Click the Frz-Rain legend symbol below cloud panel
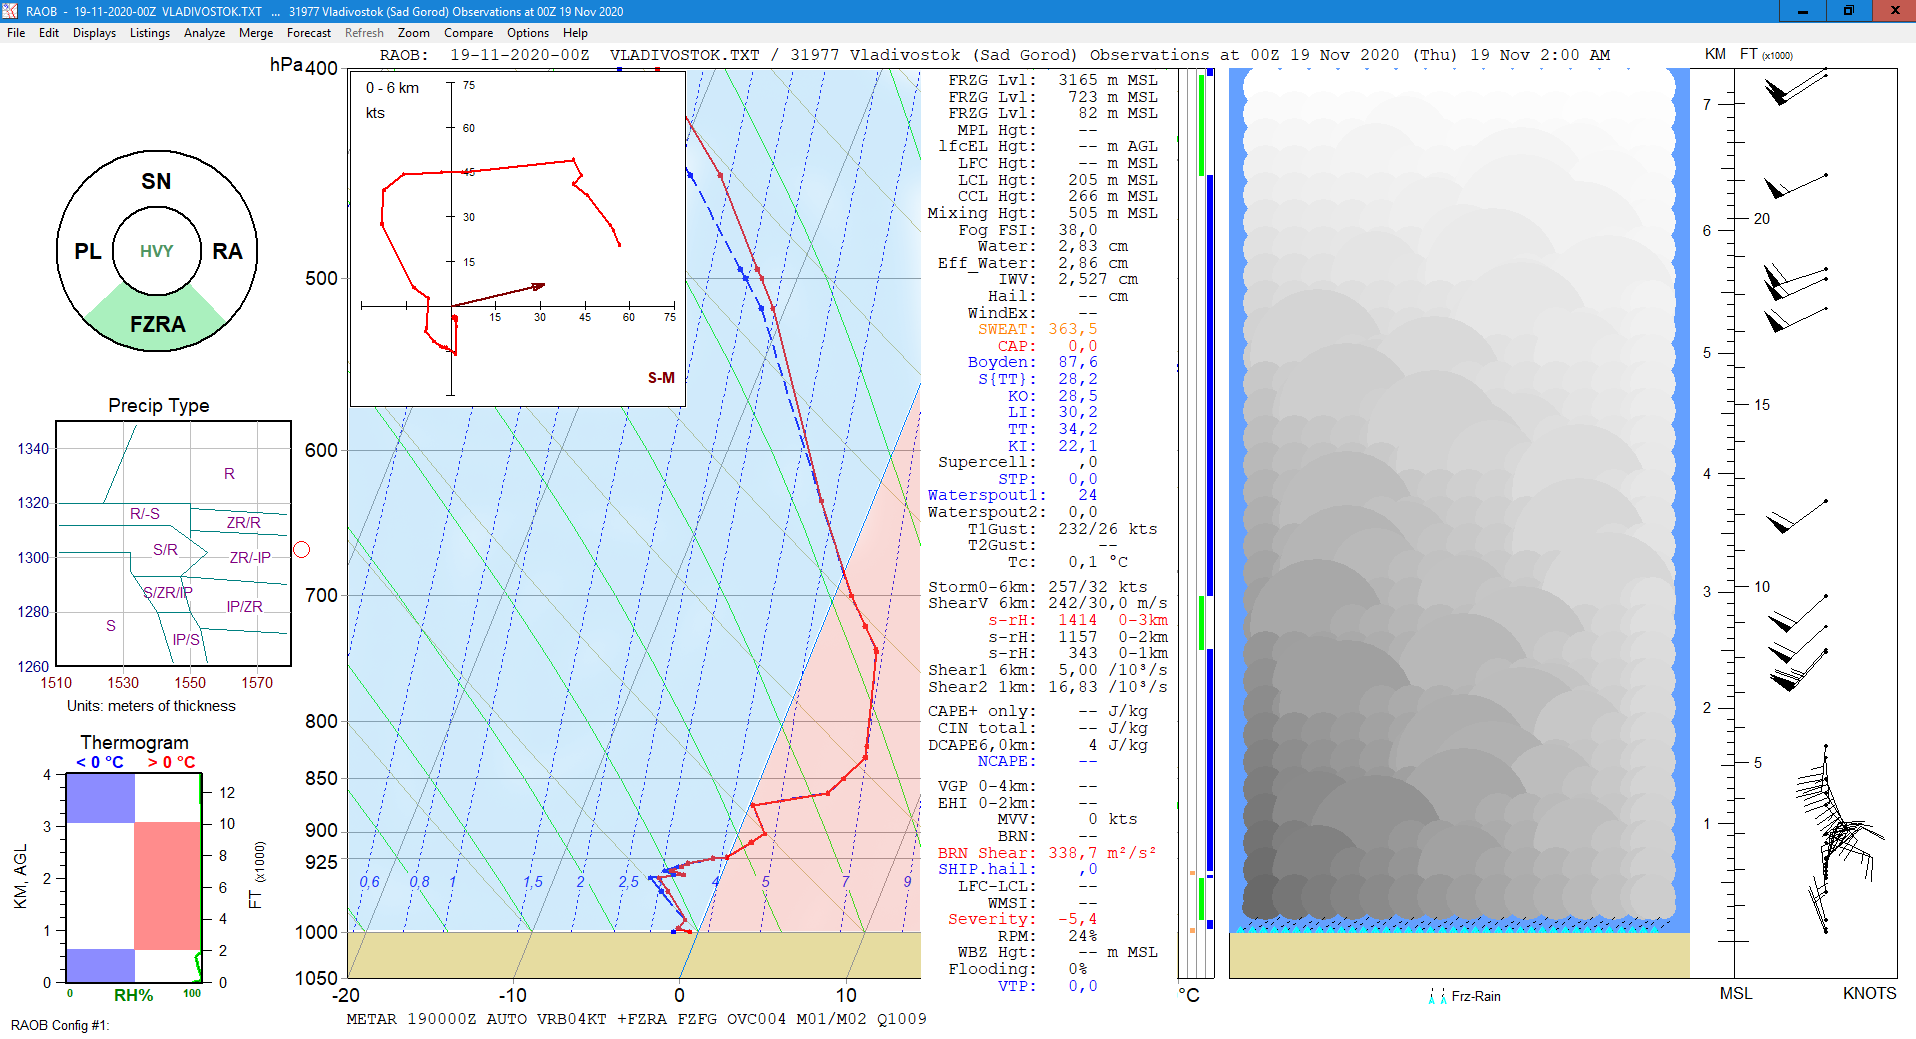The width and height of the screenshot is (1916, 1039). point(1437,996)
